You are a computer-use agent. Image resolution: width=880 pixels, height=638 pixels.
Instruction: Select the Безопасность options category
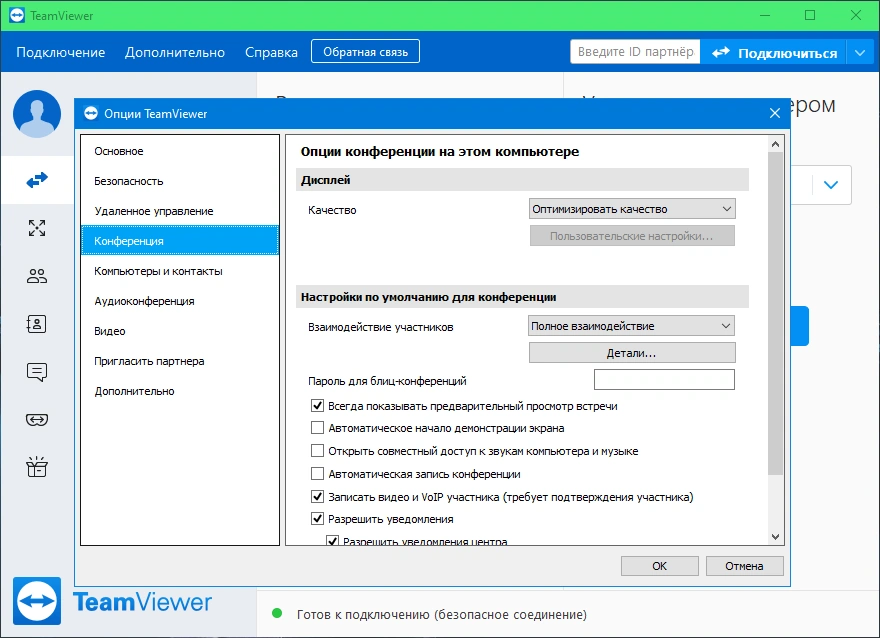click(x=180, y=181)
